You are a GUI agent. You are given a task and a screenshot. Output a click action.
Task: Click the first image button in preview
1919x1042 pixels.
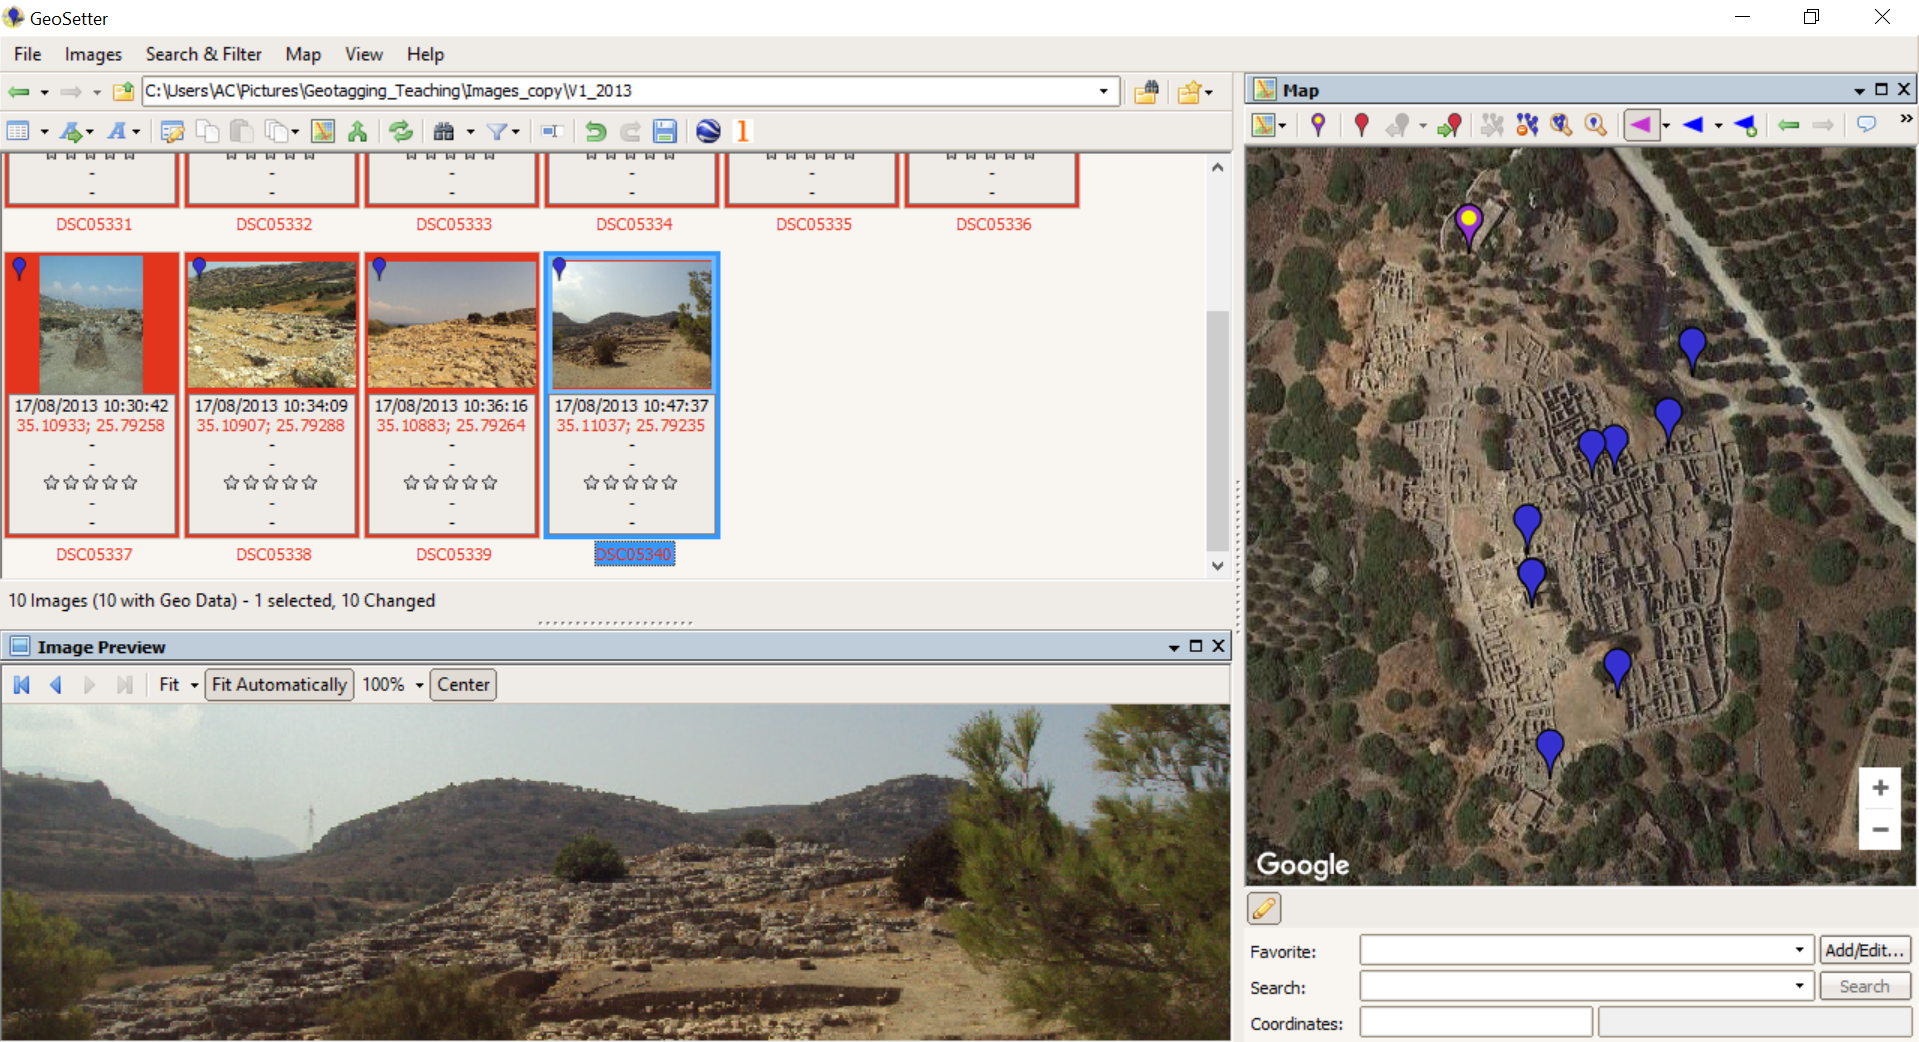(x=21, y=685)
